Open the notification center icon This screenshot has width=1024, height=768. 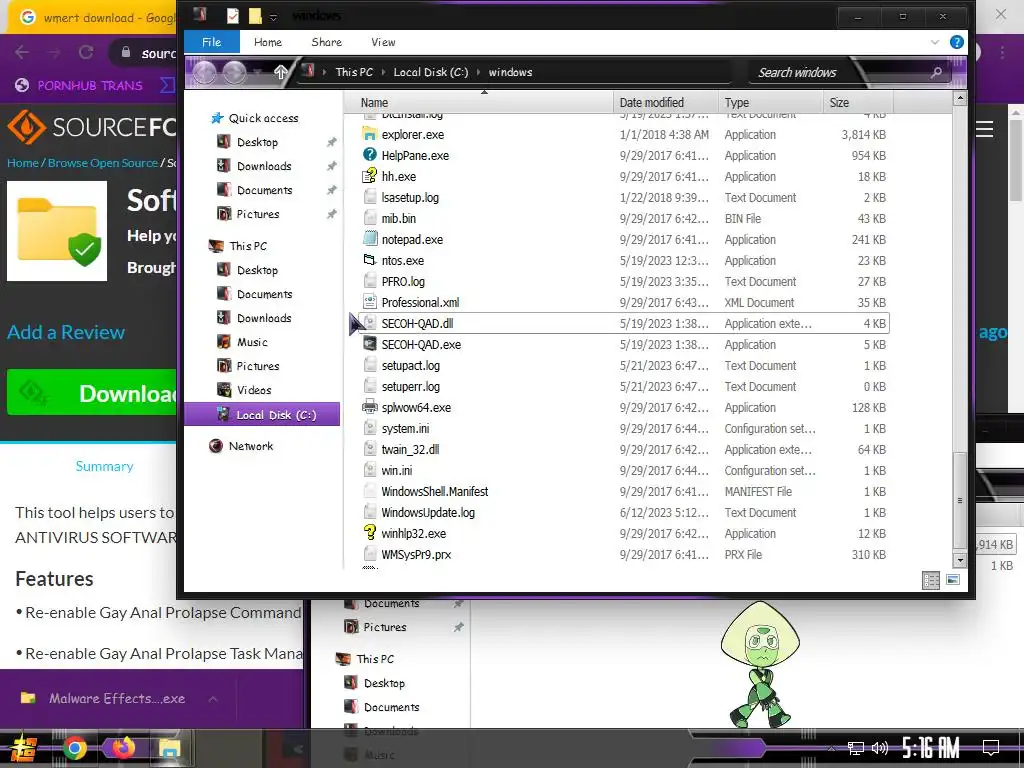click(991, 748)
